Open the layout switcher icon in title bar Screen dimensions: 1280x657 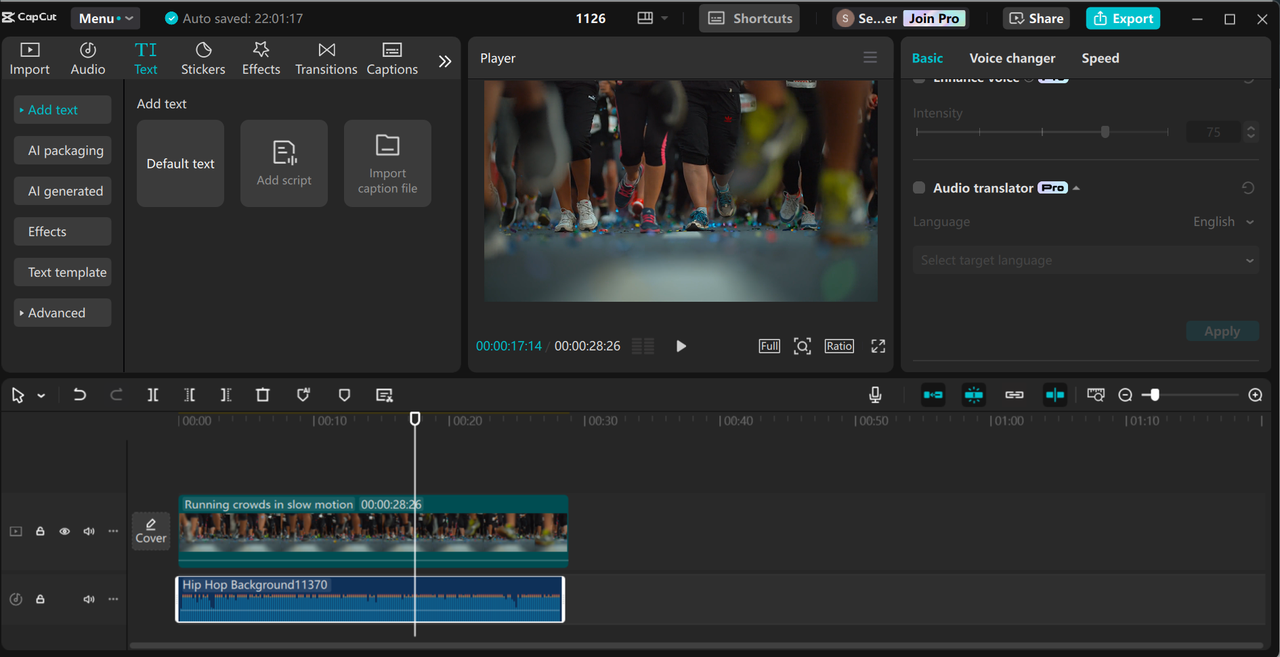[645, 18]
